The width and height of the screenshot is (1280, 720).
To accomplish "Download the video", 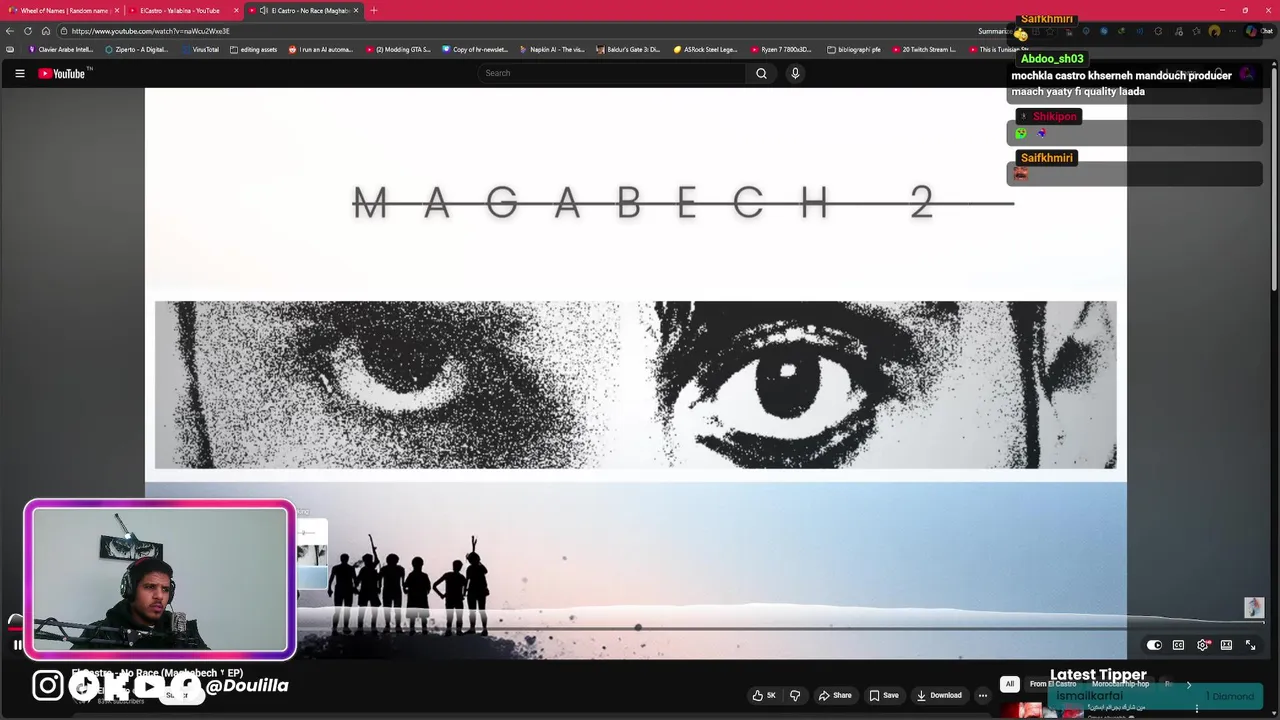I will click(939, 695).
